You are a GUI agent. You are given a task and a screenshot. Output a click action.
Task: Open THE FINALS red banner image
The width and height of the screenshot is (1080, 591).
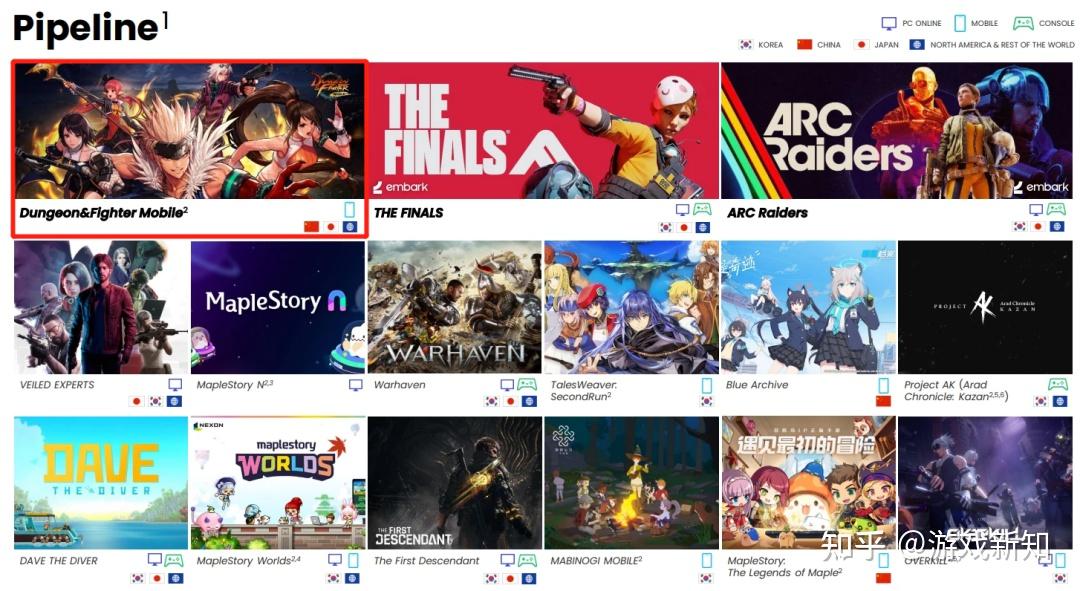(x=543, y=131)
